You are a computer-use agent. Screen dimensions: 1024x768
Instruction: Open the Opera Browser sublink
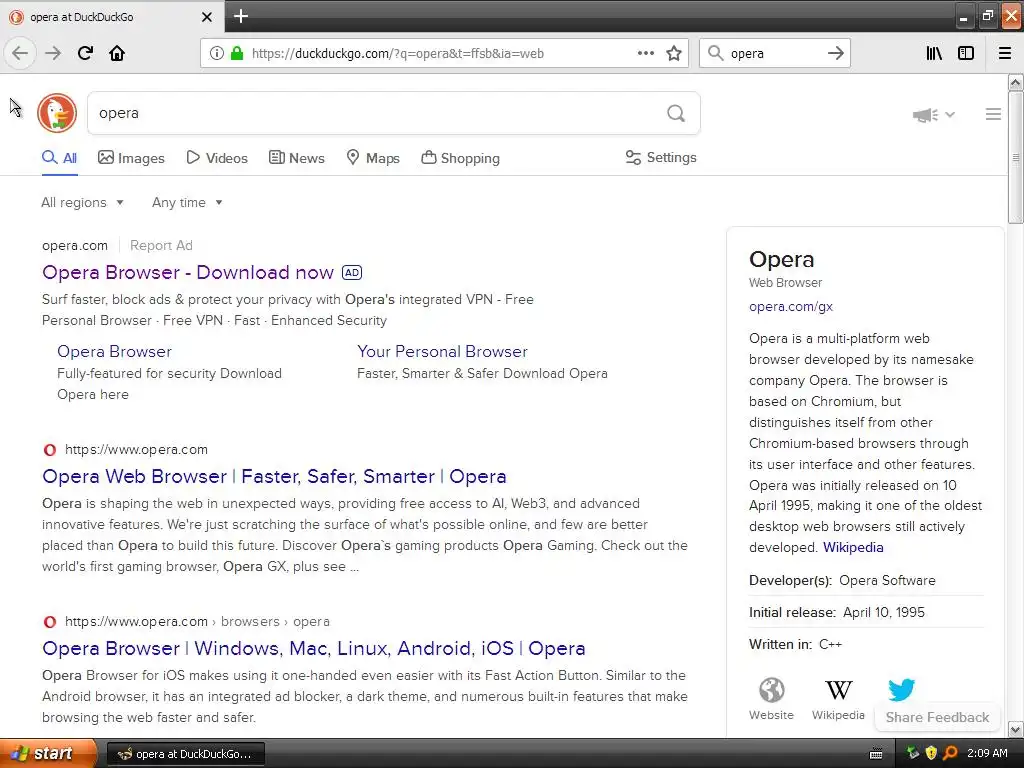pos(114,351)
